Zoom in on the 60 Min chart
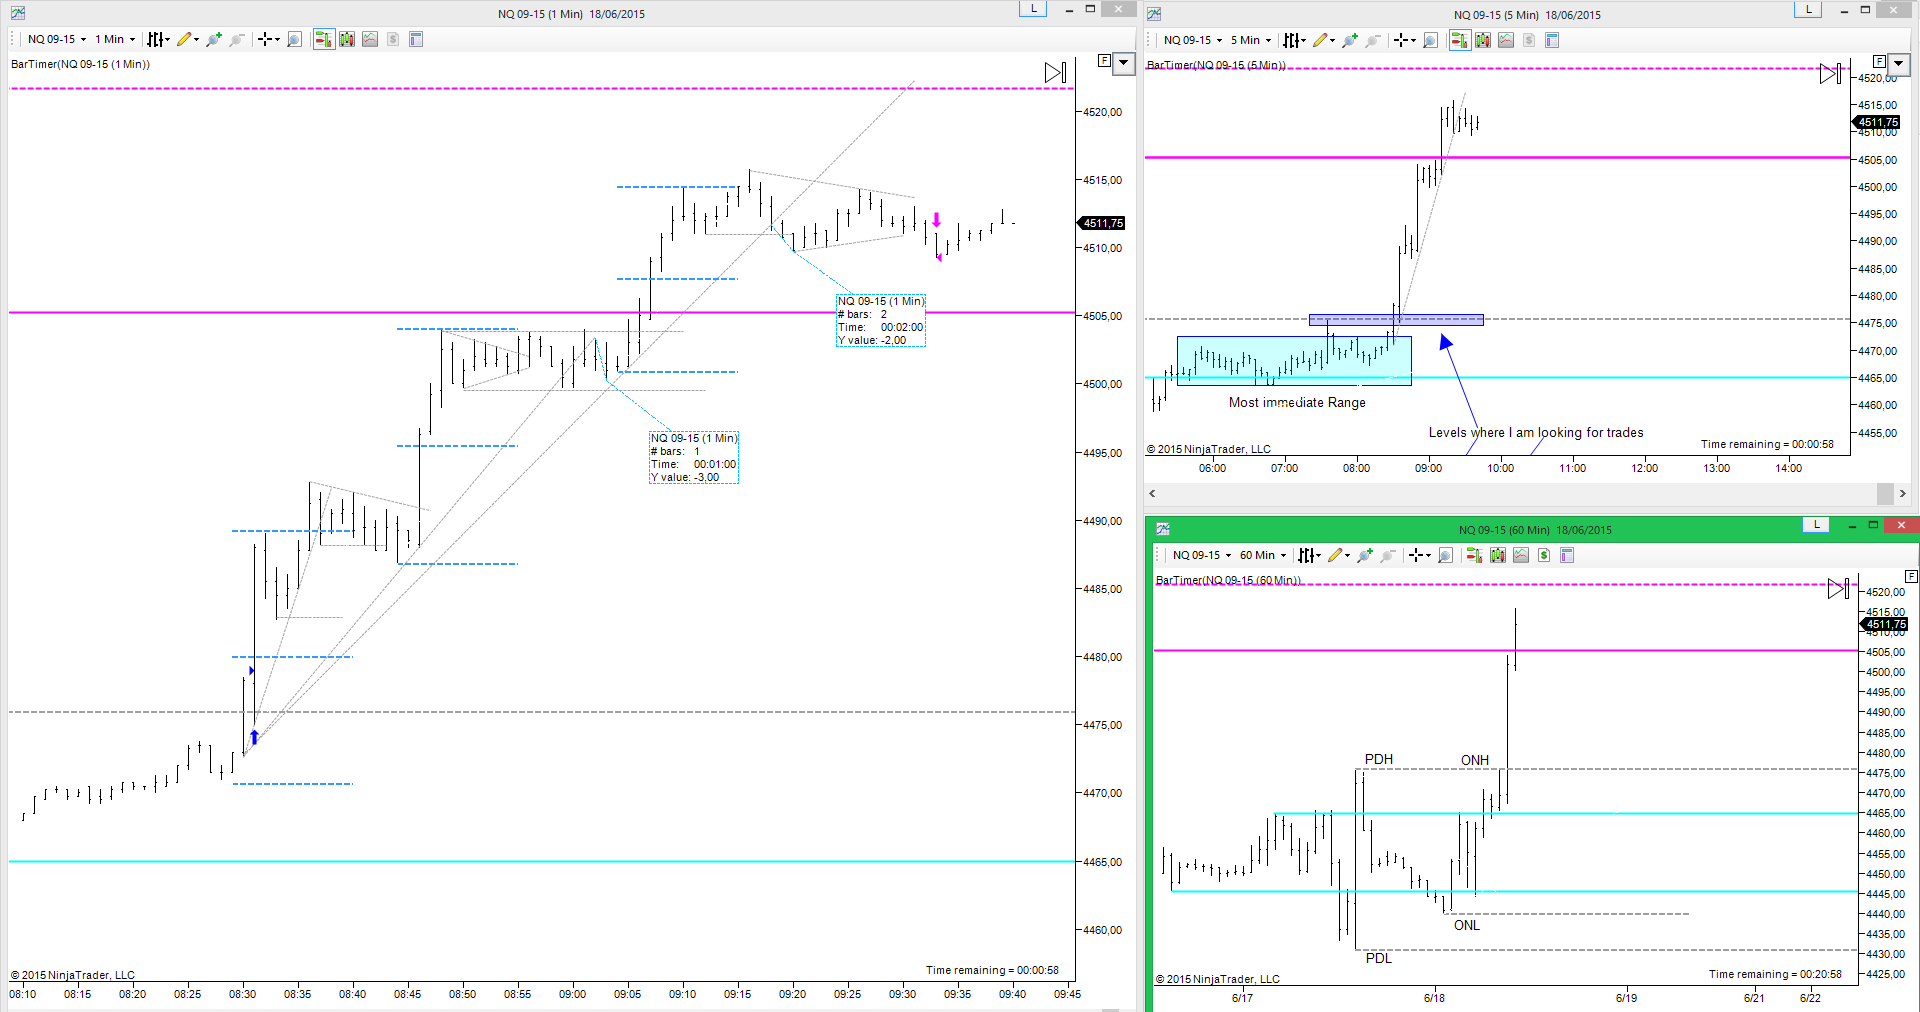The height and width of the screenshot is (1012, 1920). click(x=1364, y=555)
